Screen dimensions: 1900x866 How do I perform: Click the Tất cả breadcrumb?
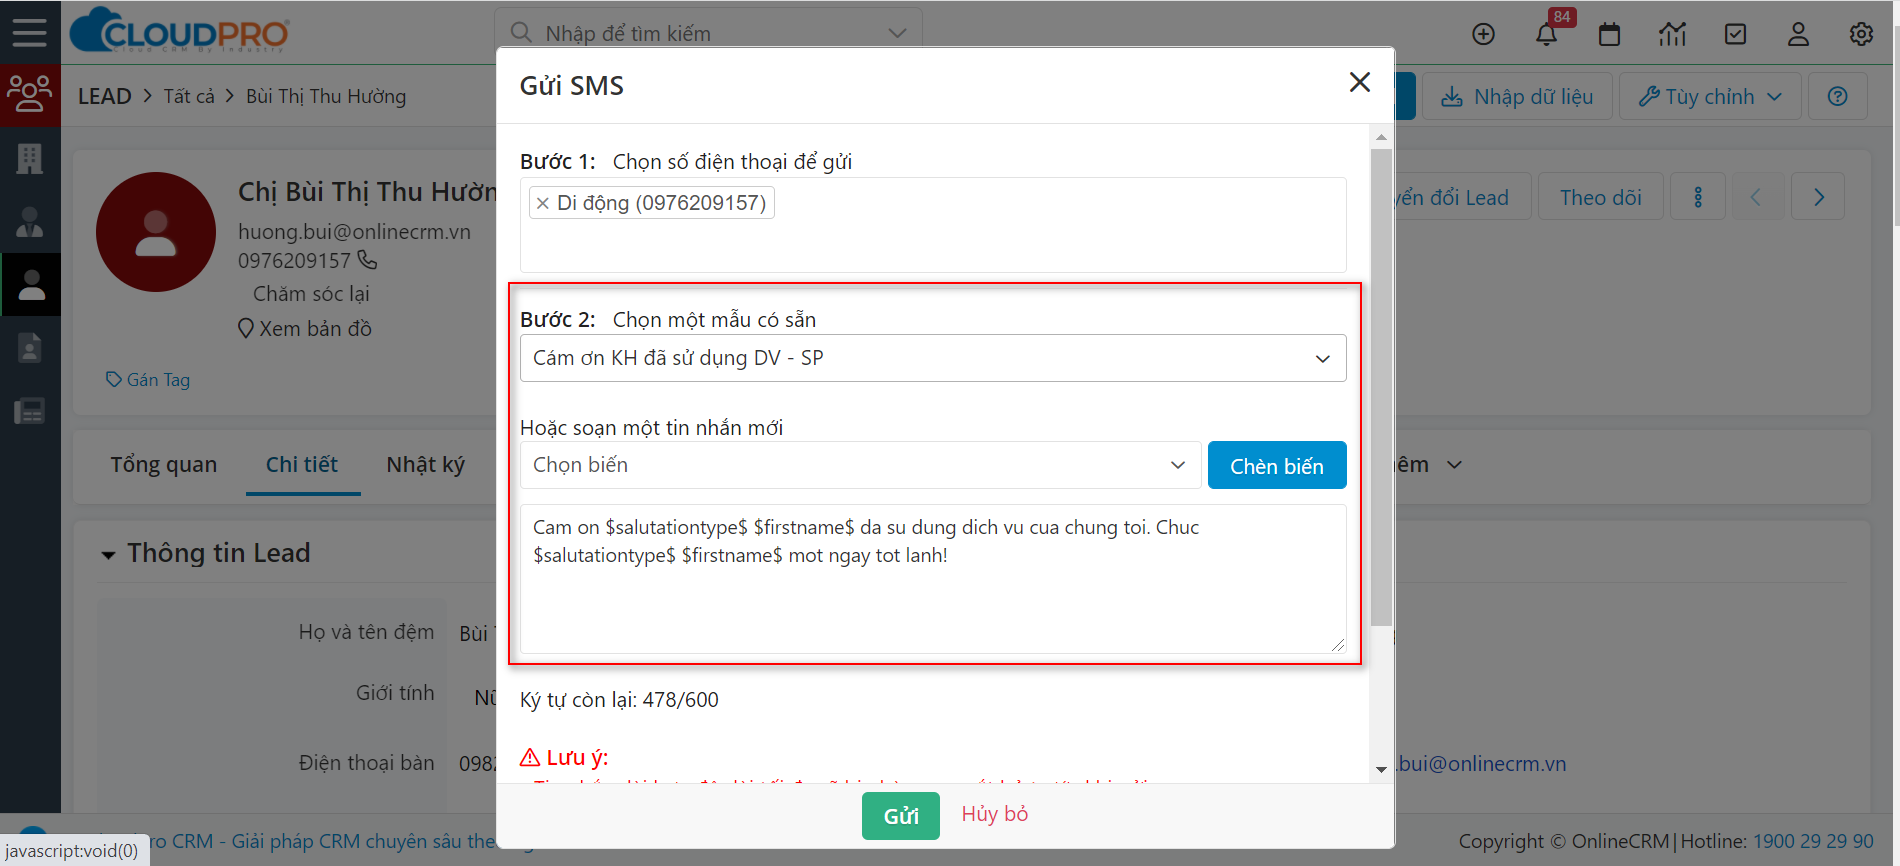[x=189, y=96]
